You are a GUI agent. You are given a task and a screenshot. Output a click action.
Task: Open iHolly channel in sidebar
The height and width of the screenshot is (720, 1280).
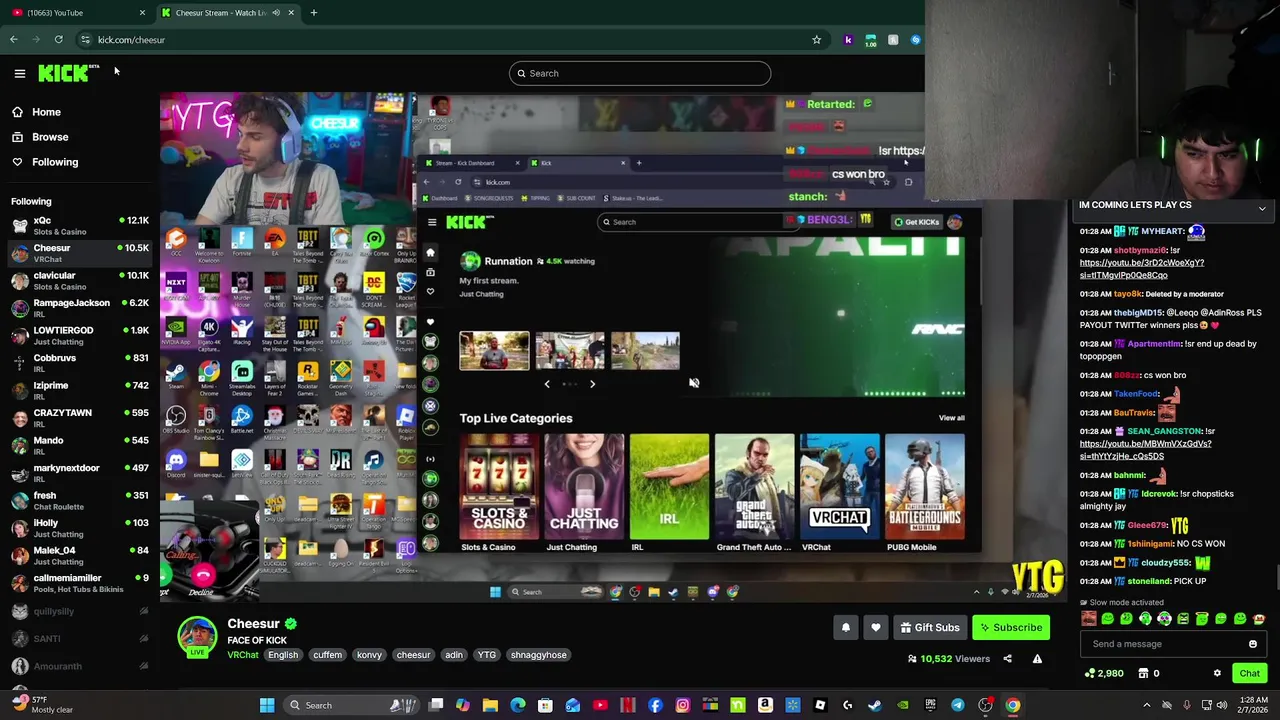click(x=80, y=528)
